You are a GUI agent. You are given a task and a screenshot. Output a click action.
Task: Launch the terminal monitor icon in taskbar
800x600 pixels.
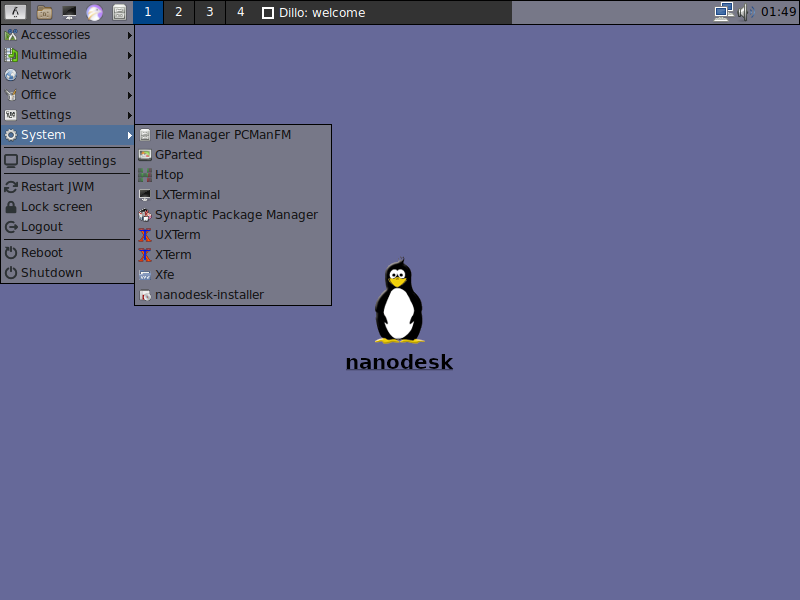tap(69, 12)
